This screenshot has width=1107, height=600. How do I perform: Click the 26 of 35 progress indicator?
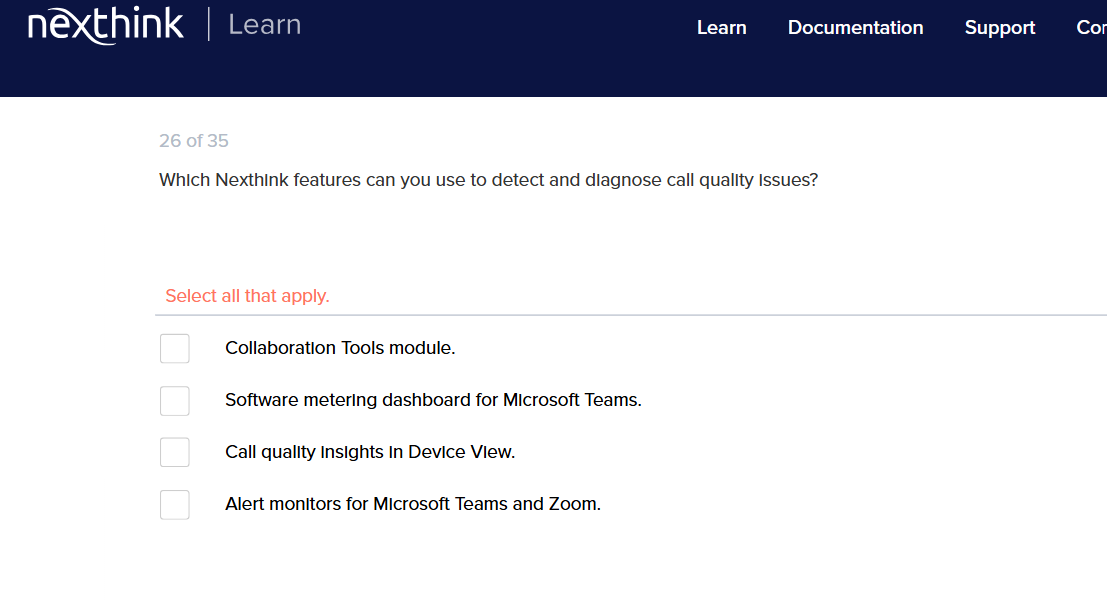tap(193, 140)
